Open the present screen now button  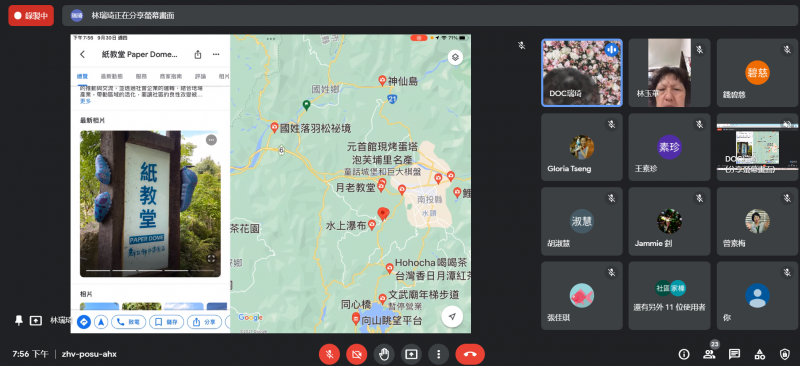coord(411,354)
